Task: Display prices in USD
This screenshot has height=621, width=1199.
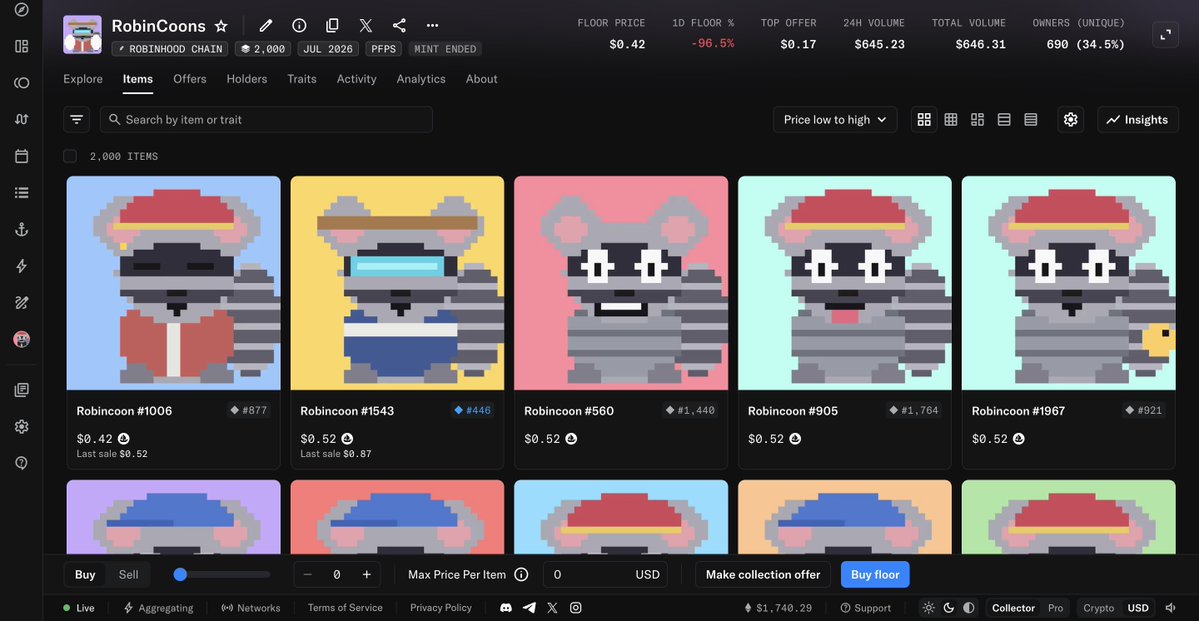Action: (1138, 608)
